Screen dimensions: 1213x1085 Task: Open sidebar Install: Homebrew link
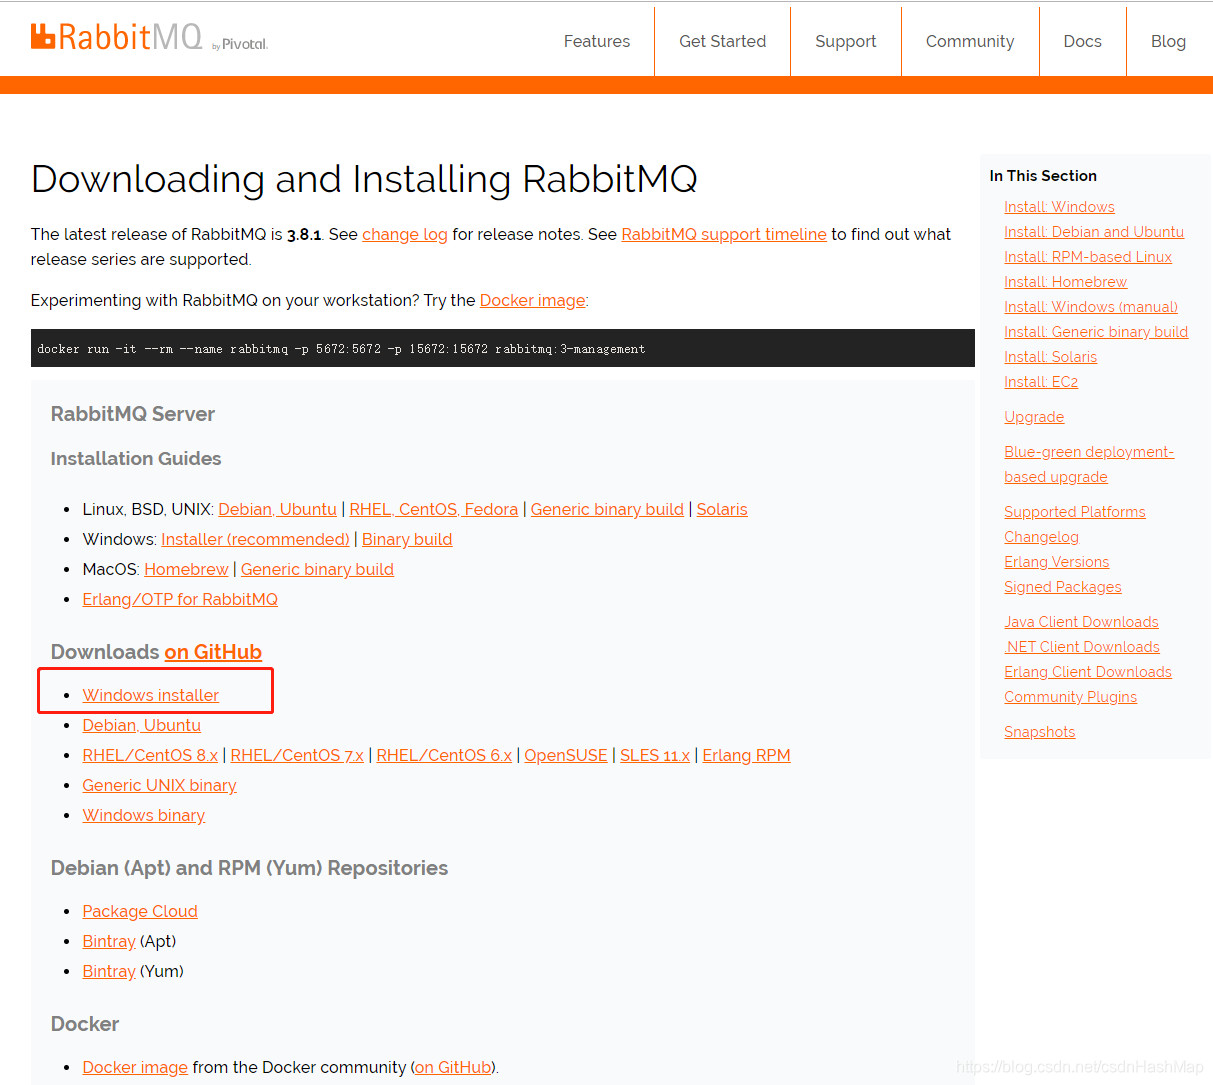pyautogui.click(x=1065, y=282)
